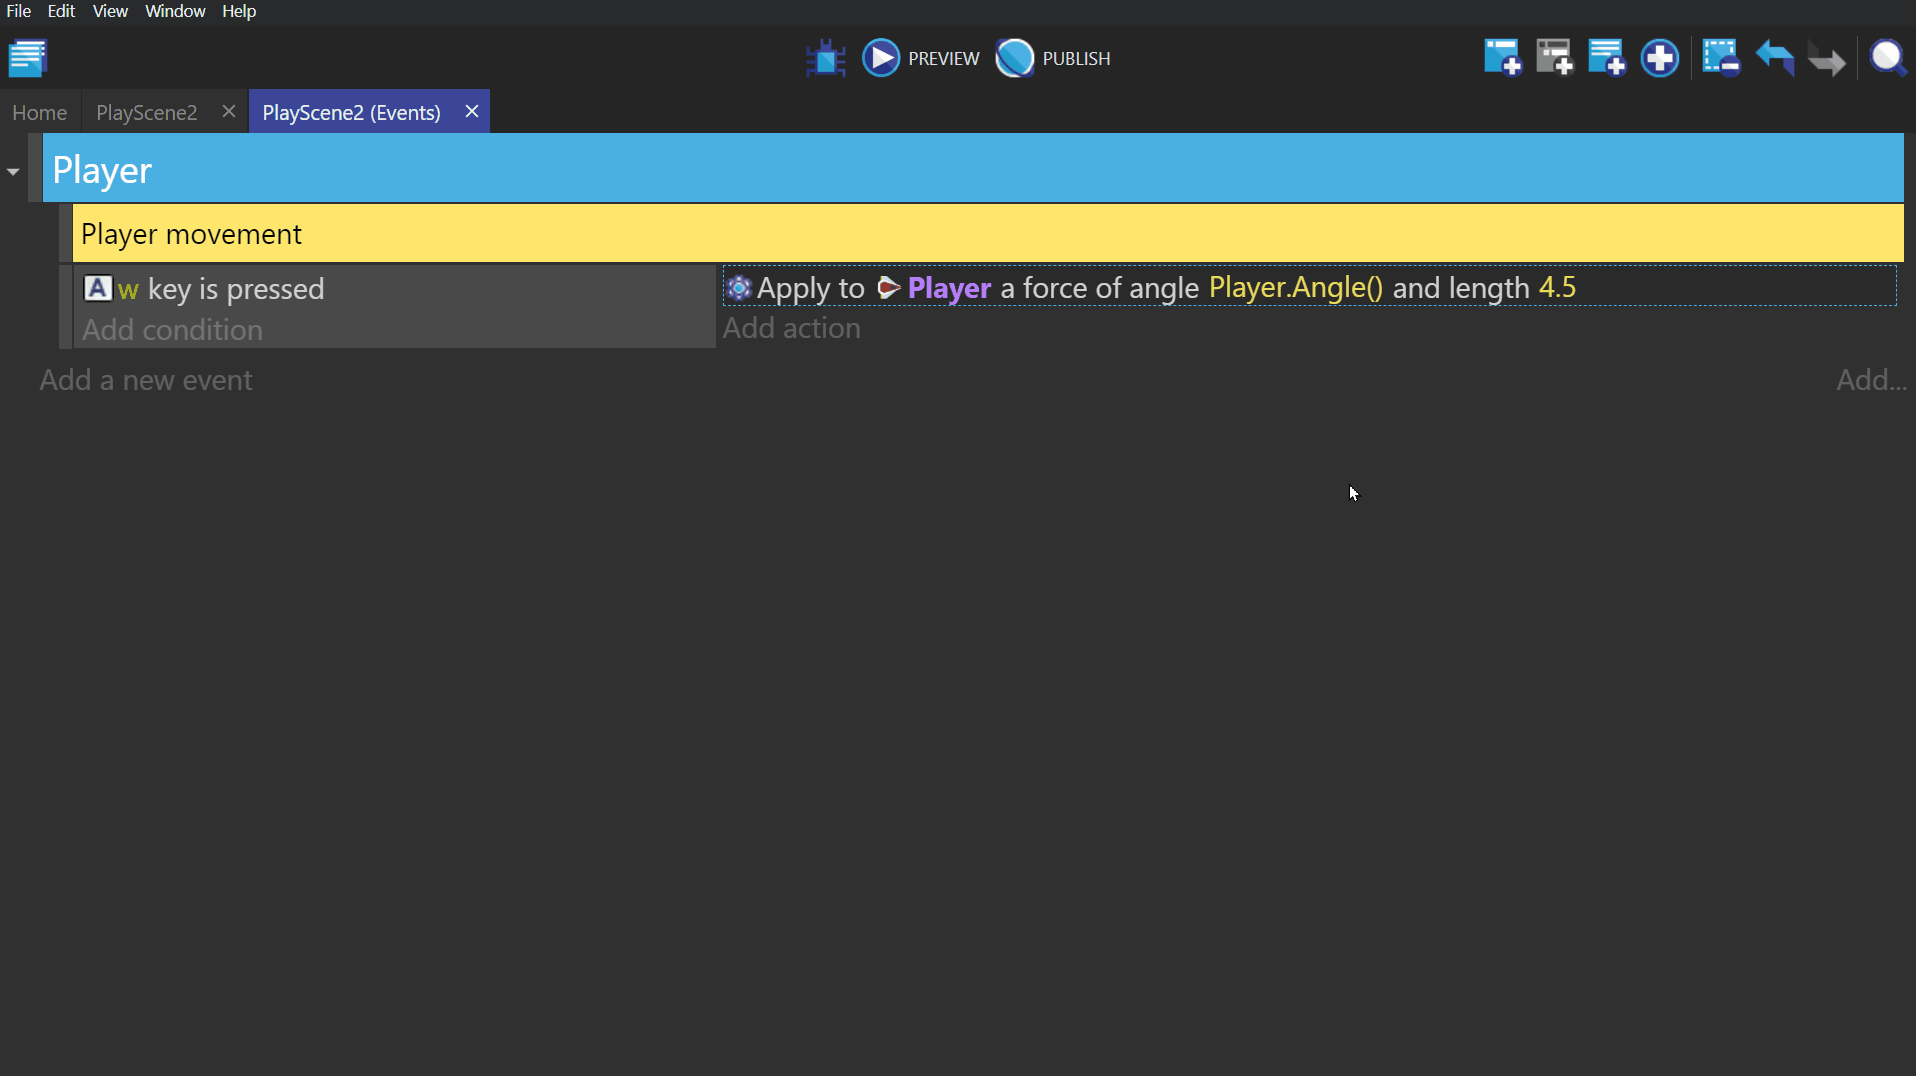Open the search in events magnifier
Viewport: 1916px width, 1076px height.
click(1887, 58)
